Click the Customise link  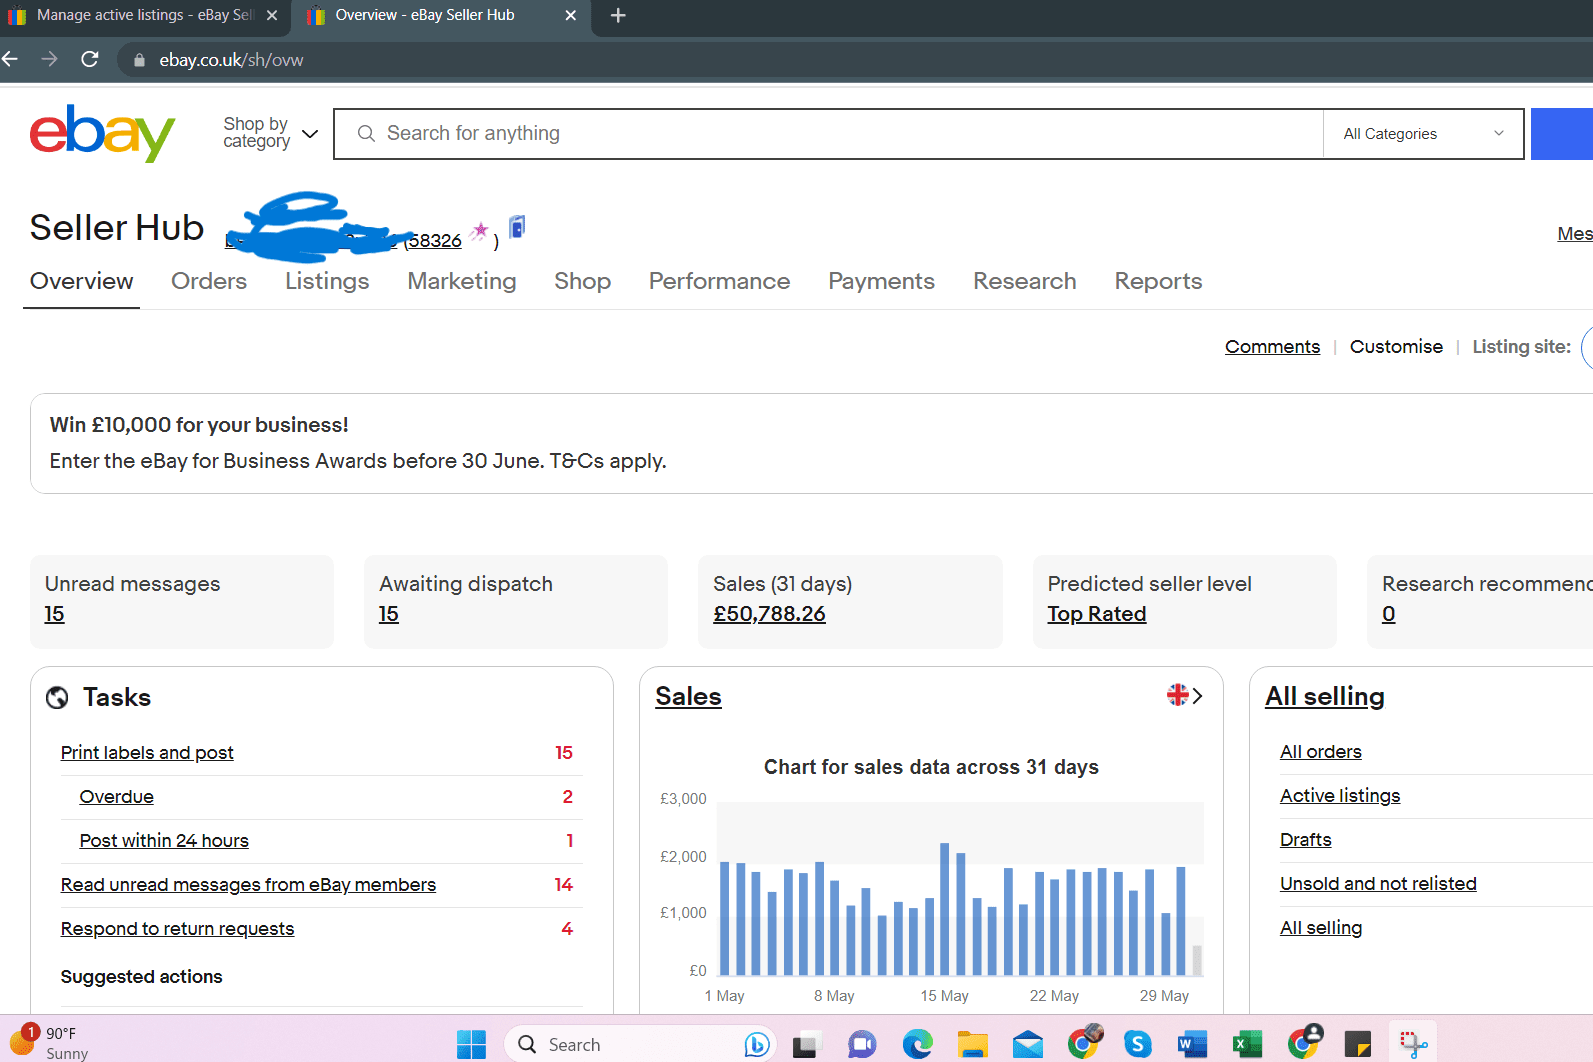click(1396, 346)
